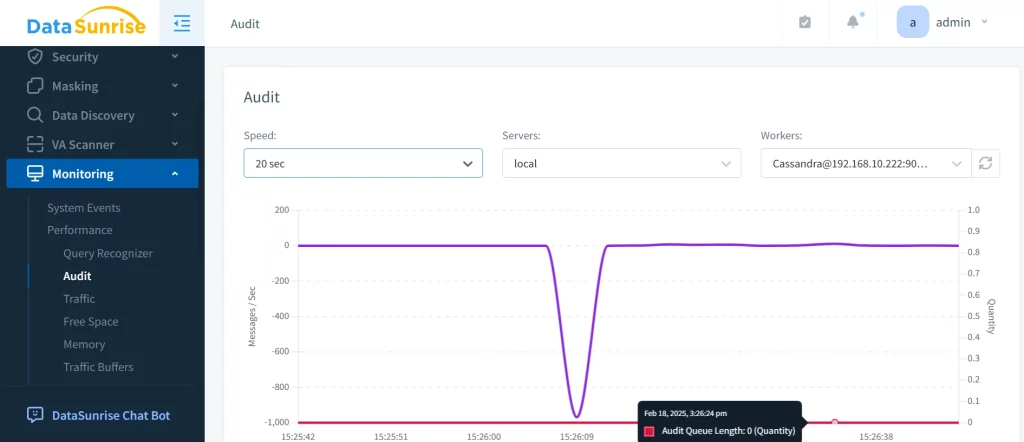Open the Speed dropdown showing 20 sec
The height and width of the screenshot is (442, 1024).
(x=363, y=163)
